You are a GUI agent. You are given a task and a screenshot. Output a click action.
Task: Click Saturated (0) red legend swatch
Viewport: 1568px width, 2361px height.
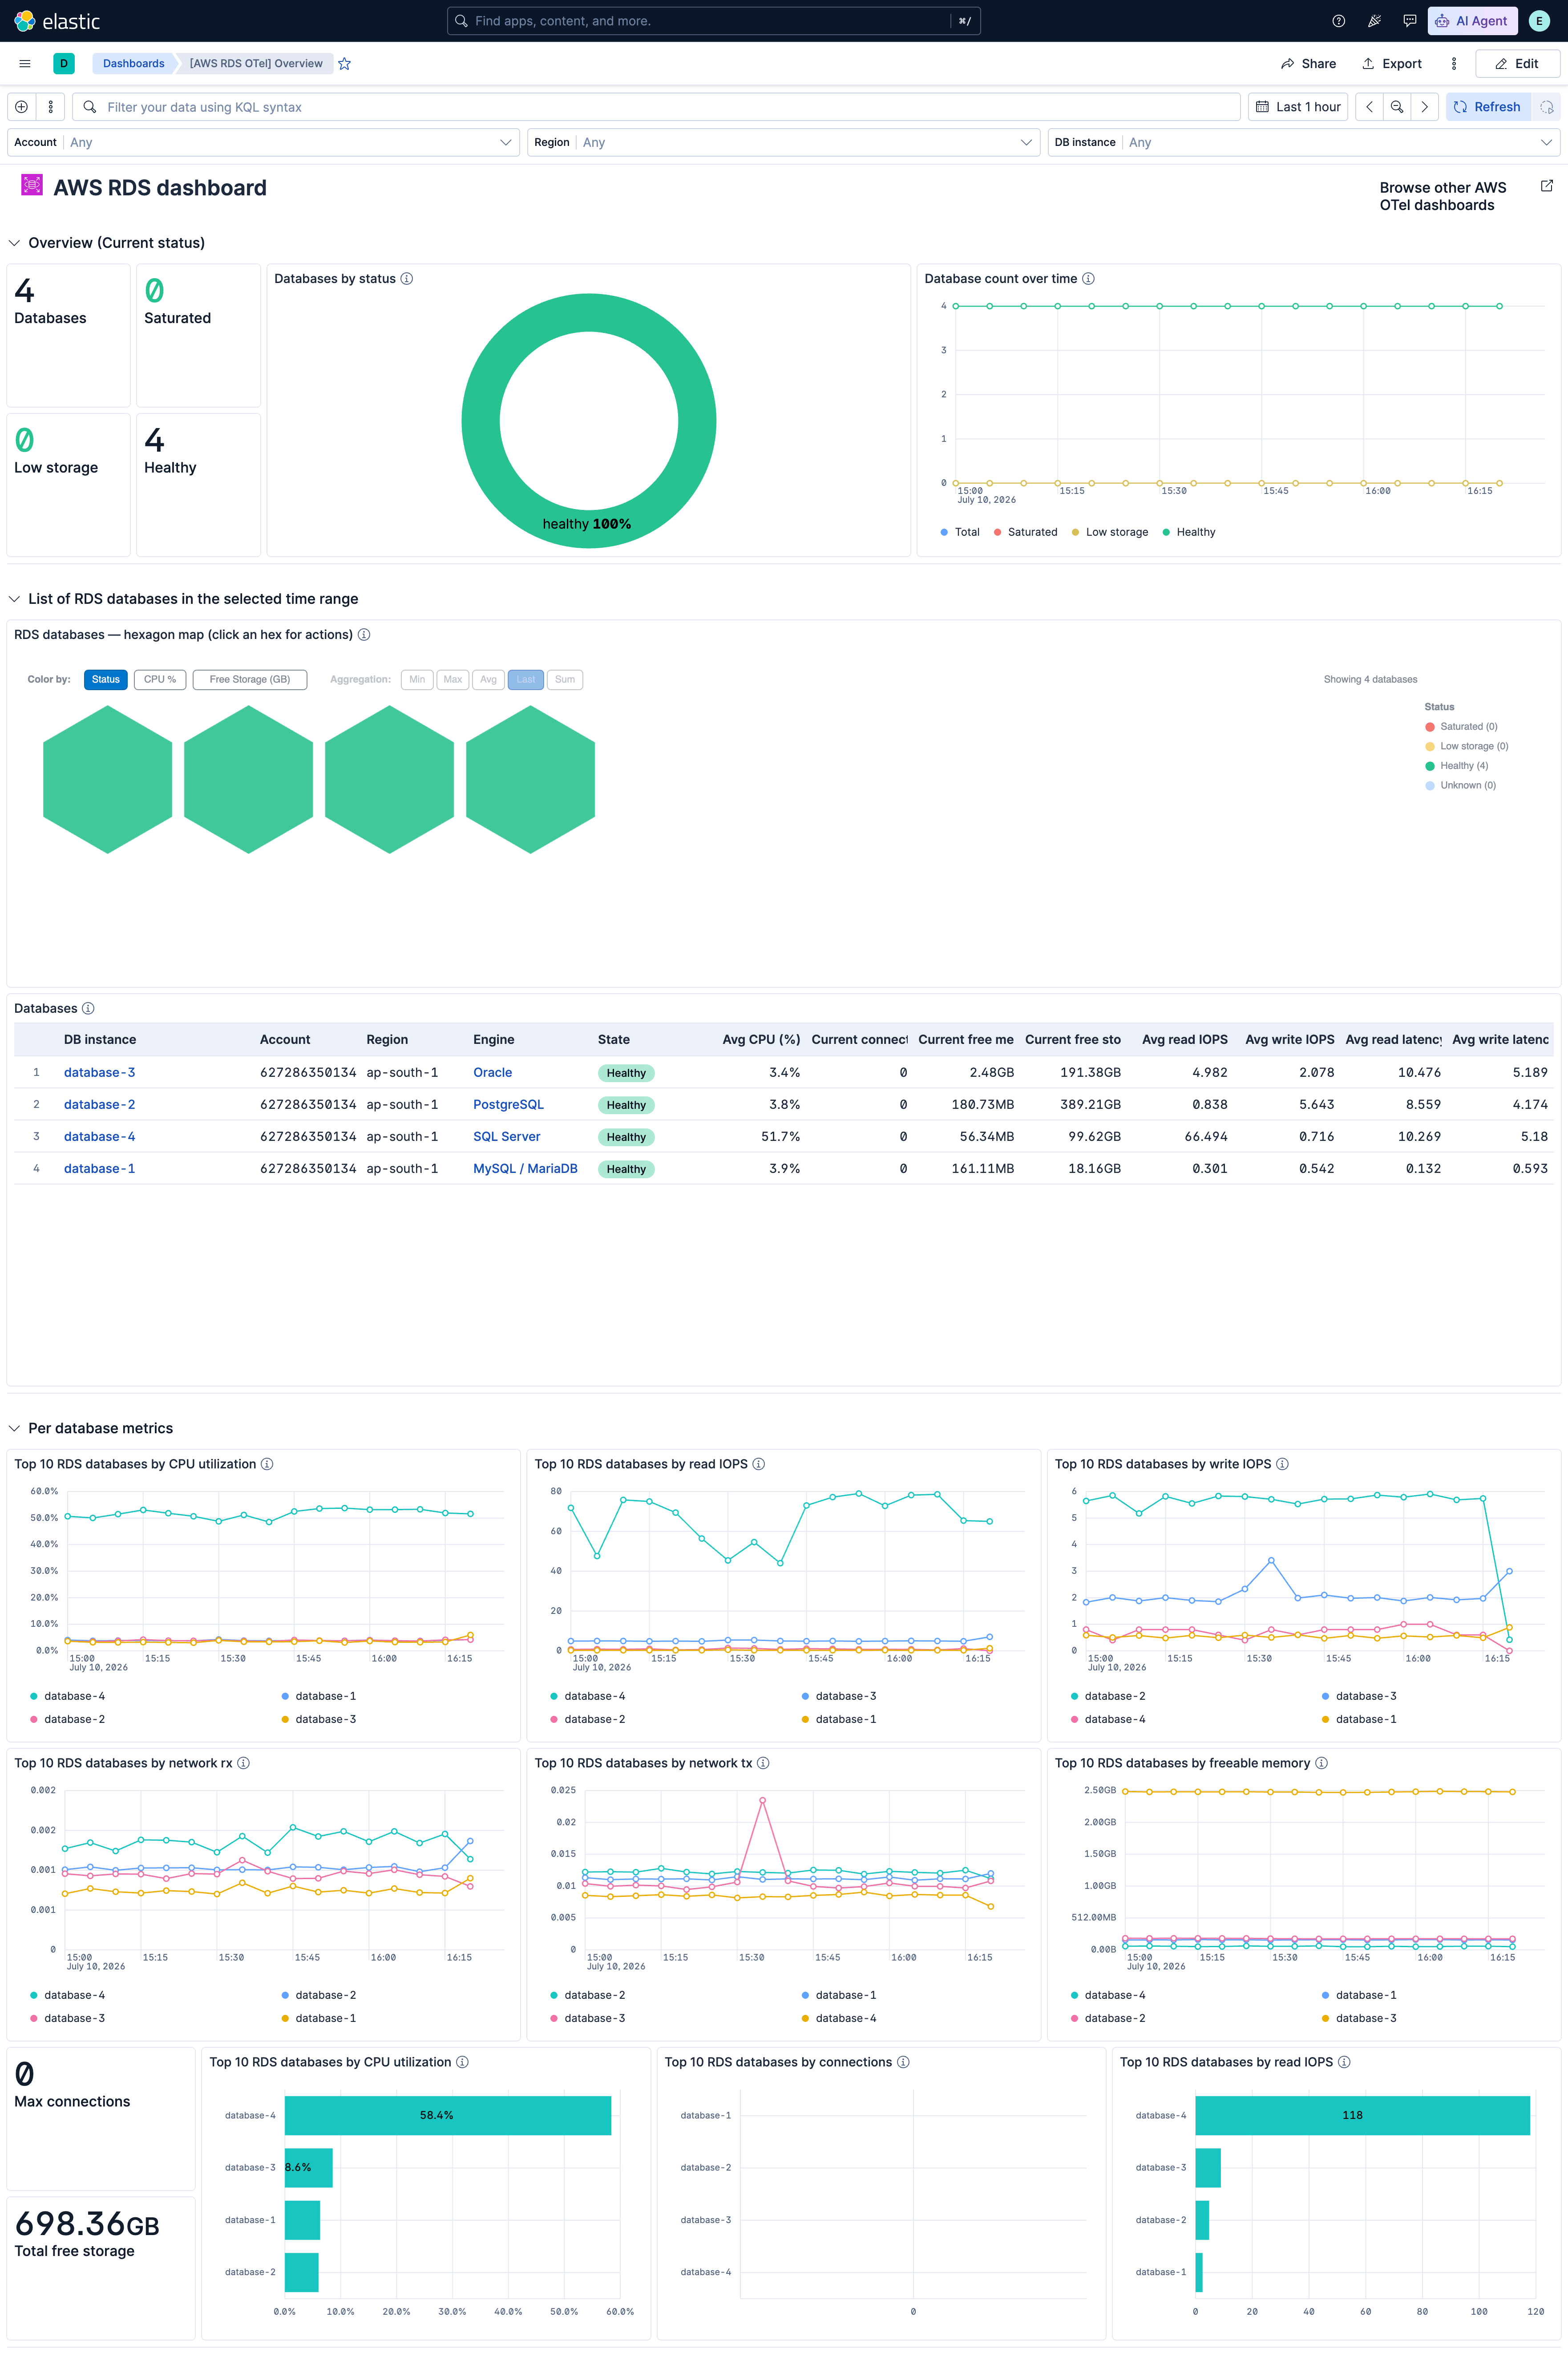click(1430, 727)
